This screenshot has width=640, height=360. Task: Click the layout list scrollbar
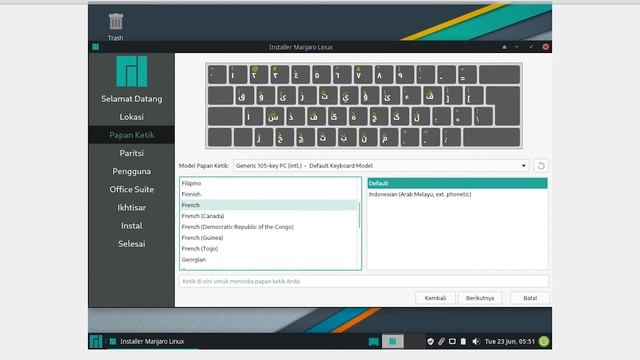pos(359,216)
